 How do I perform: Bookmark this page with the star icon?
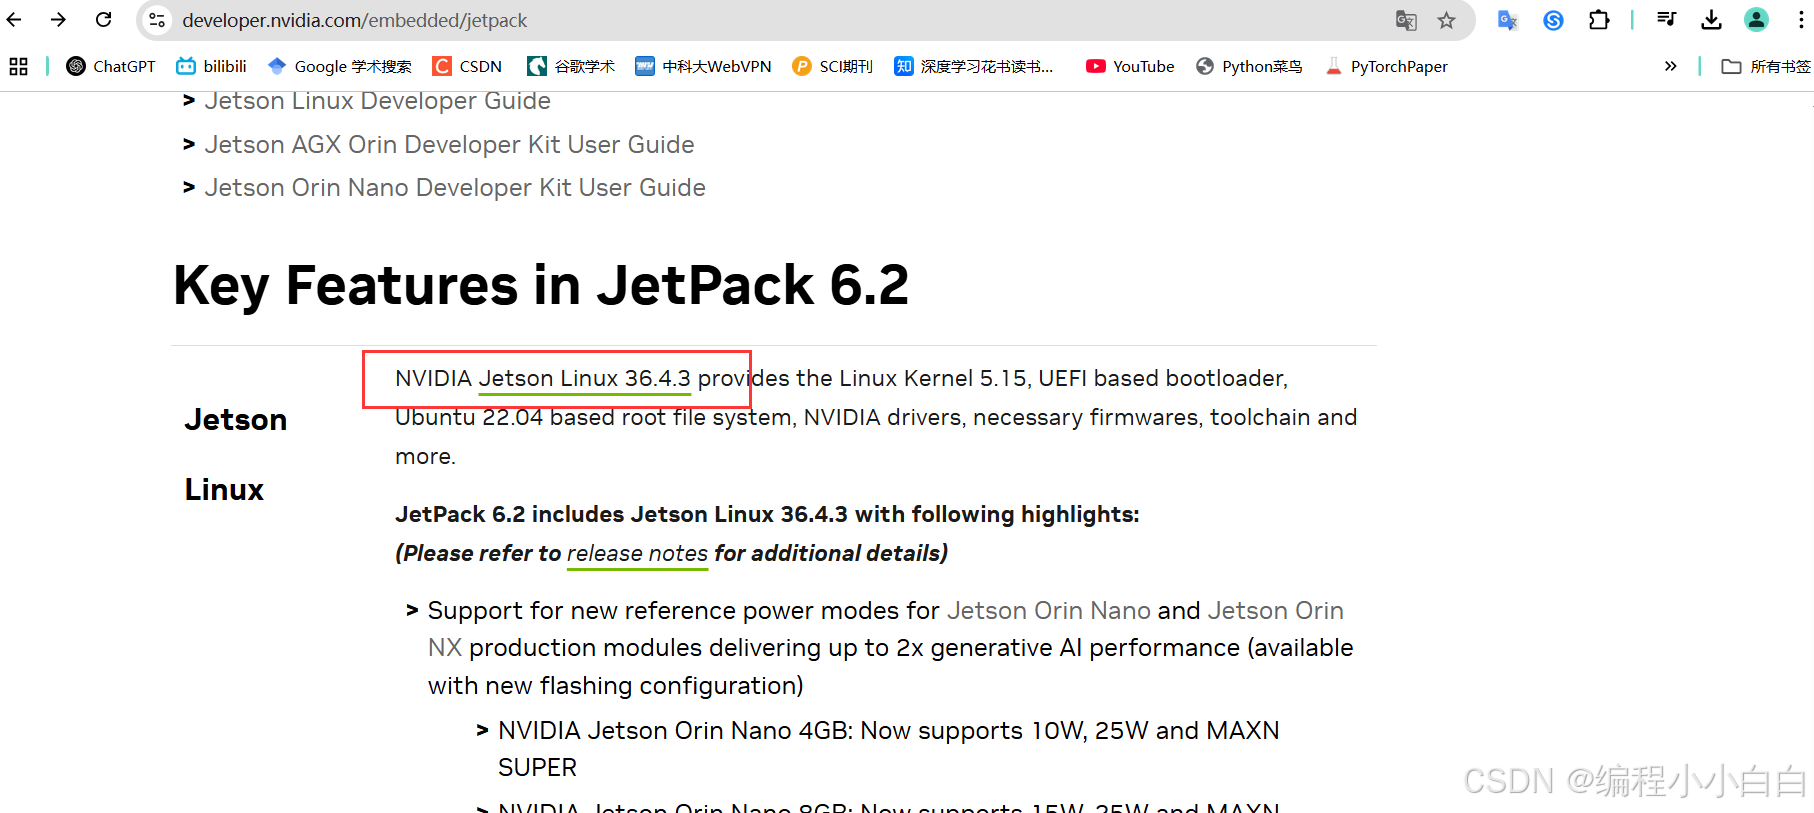[1446, 19]
